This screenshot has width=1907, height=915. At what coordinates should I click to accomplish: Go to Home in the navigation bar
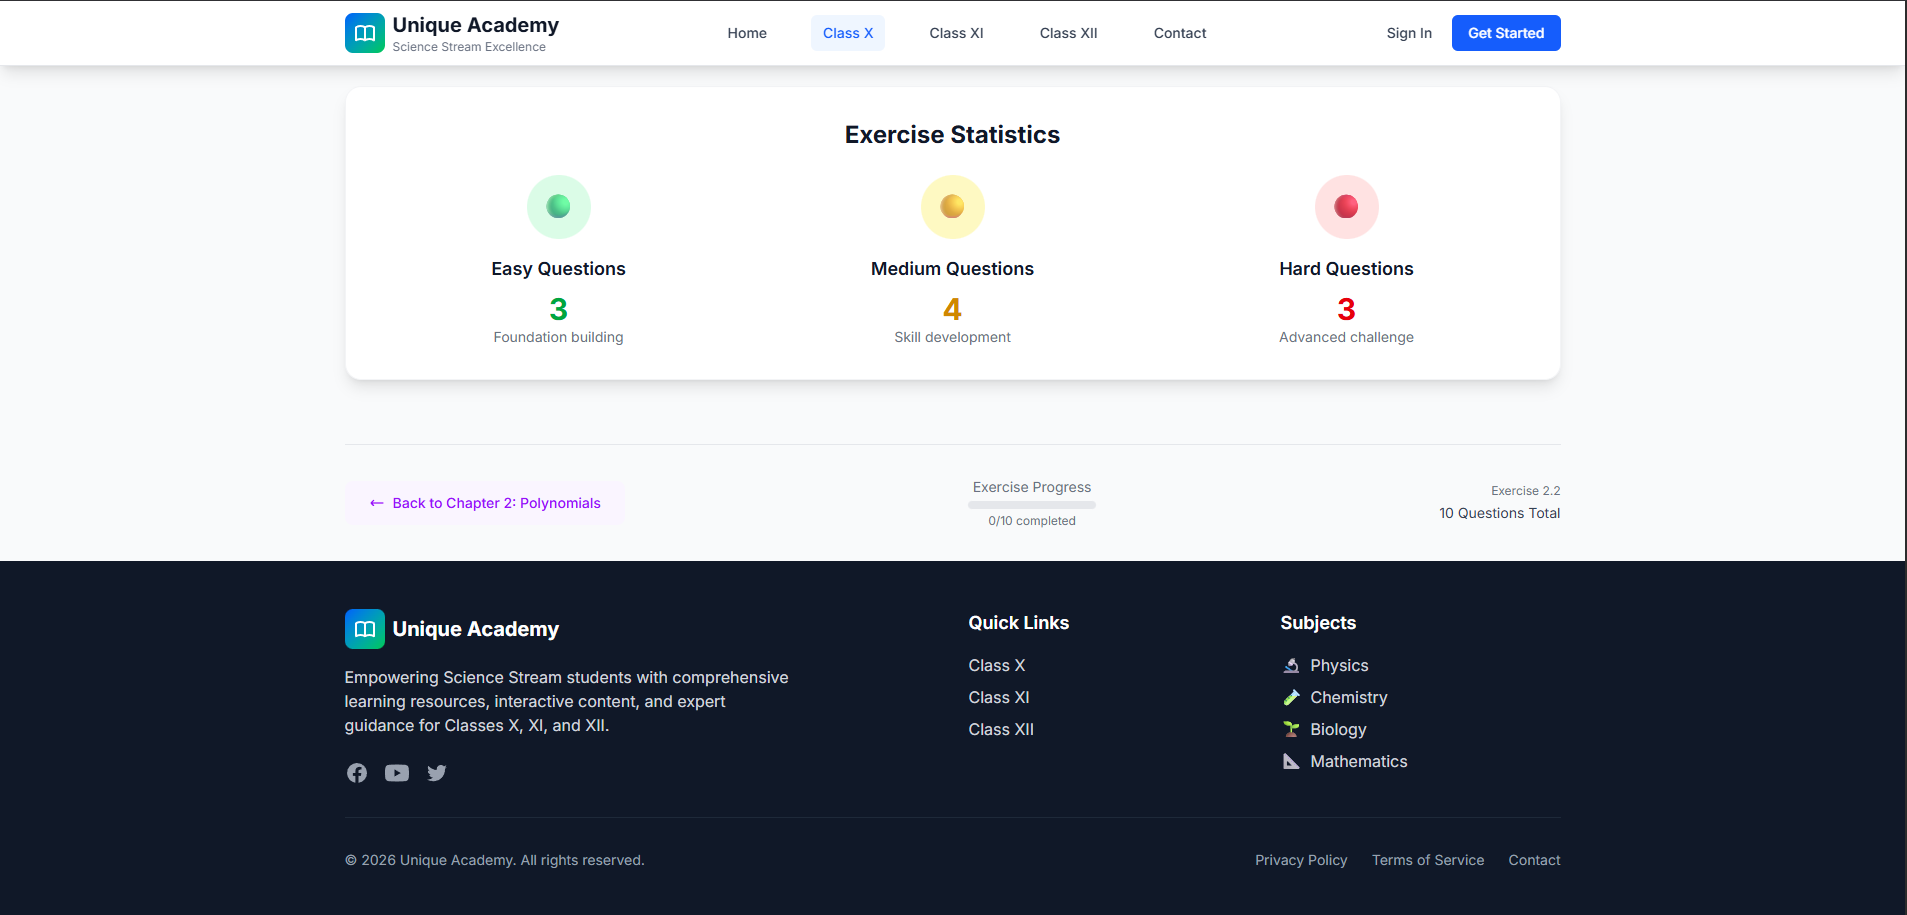pos(747,33)
